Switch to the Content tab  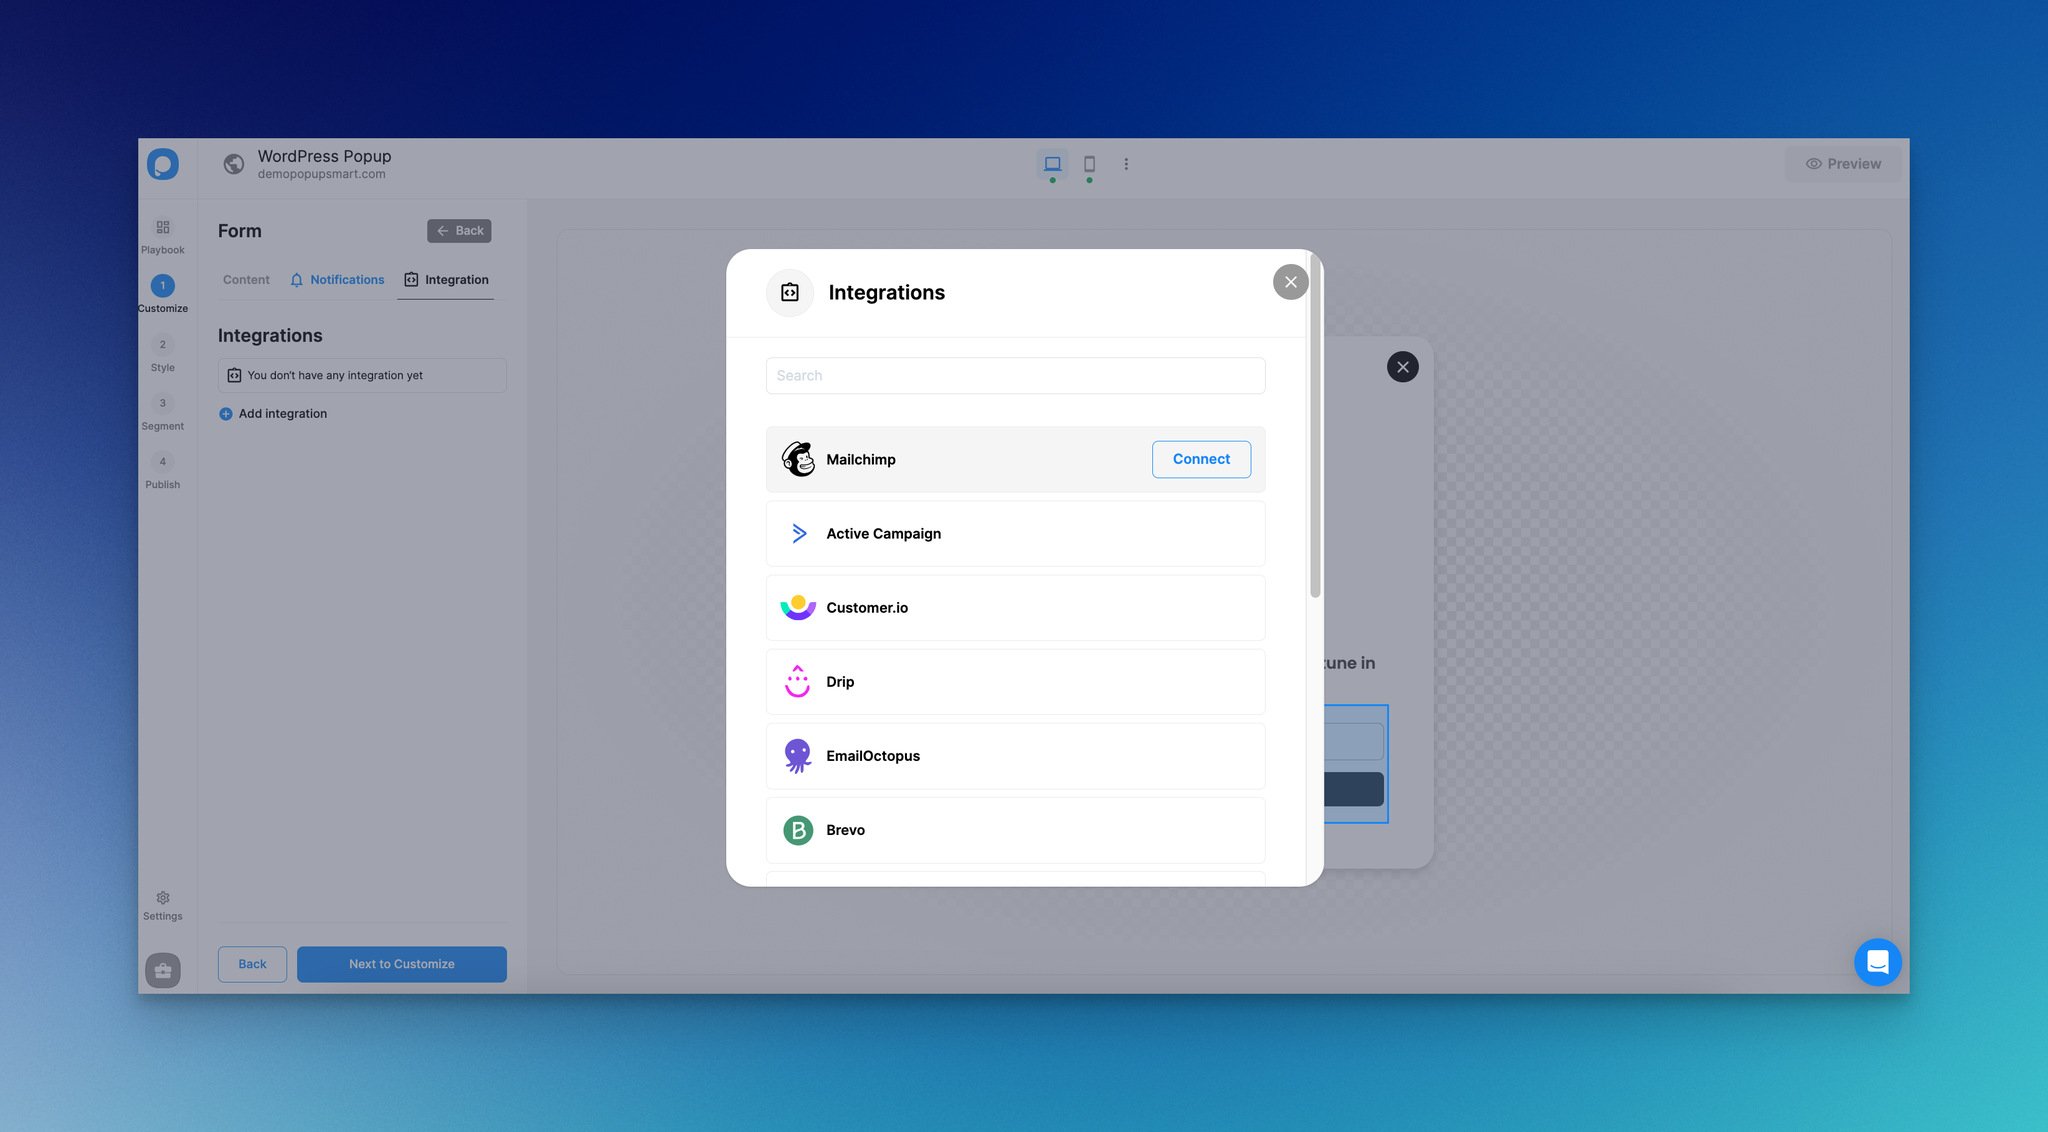245,279
